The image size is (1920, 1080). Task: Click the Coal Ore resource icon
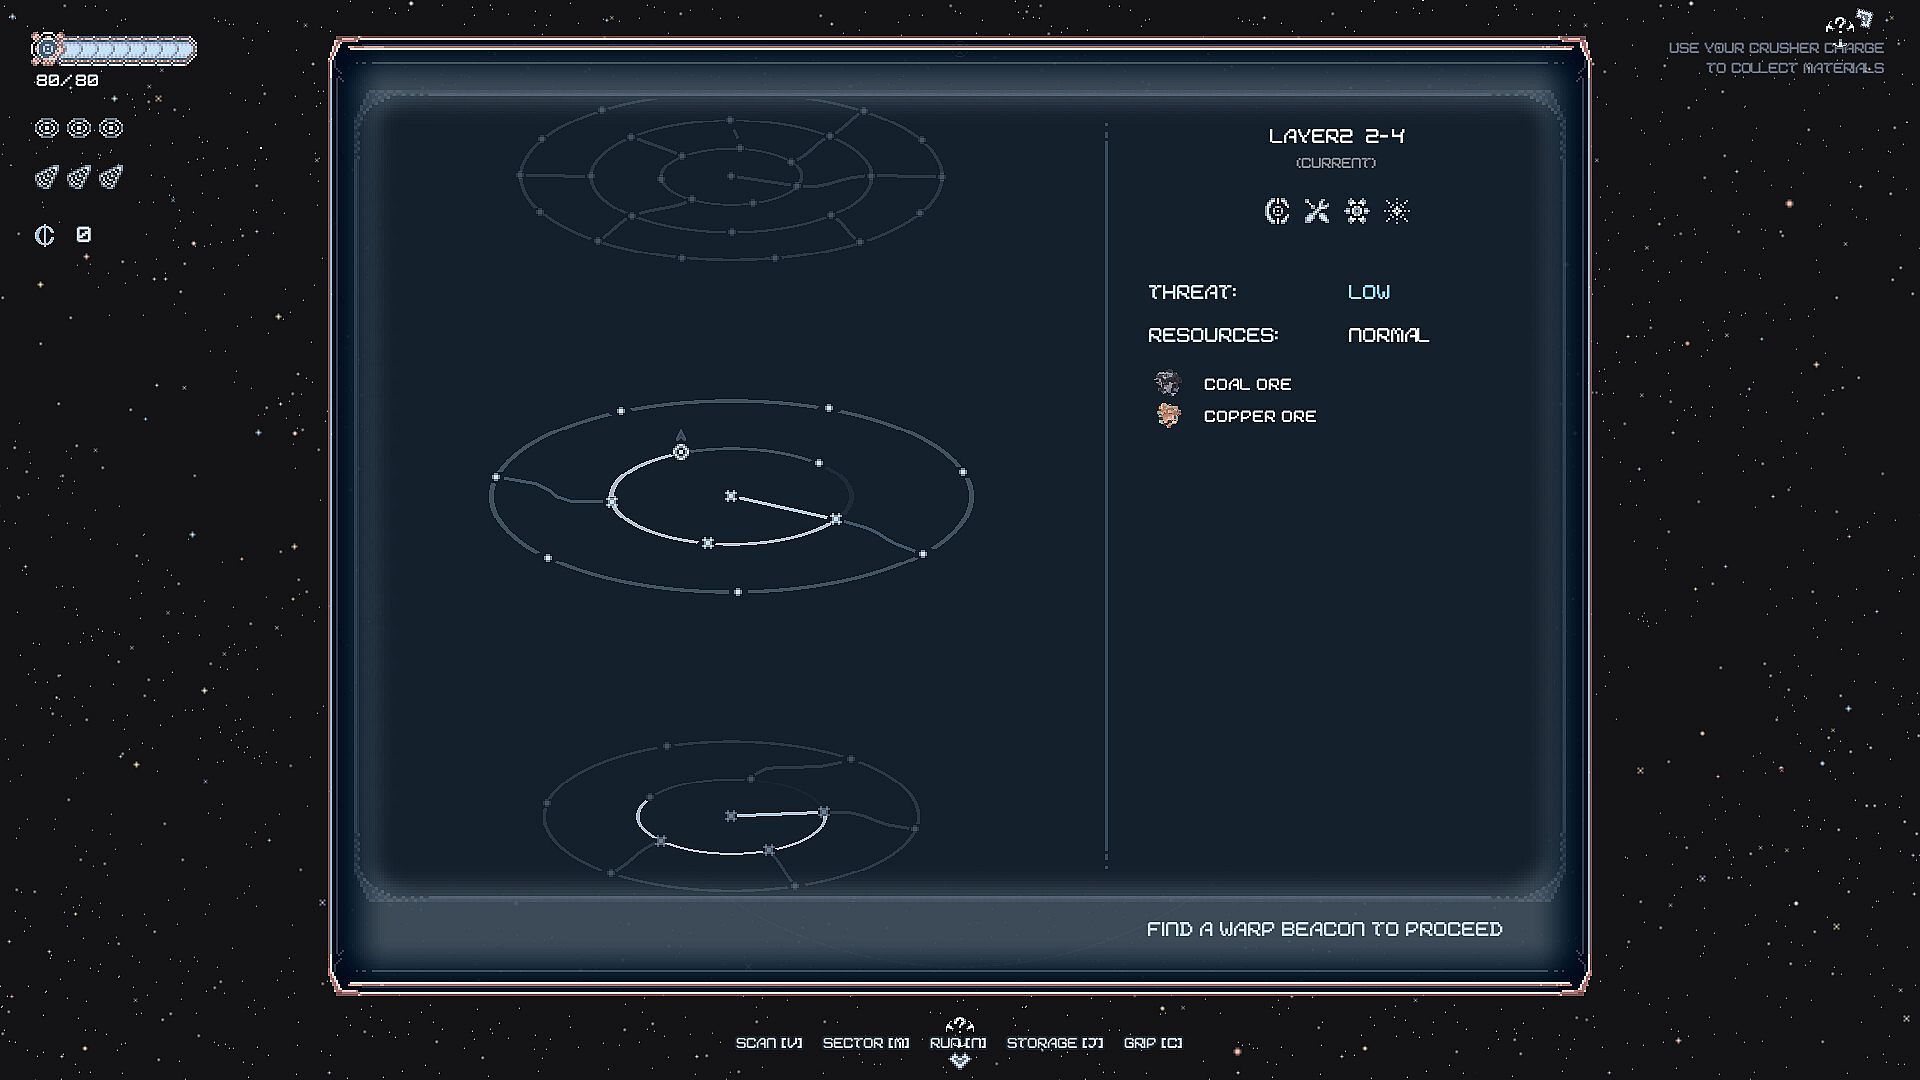click(1167, 383)
